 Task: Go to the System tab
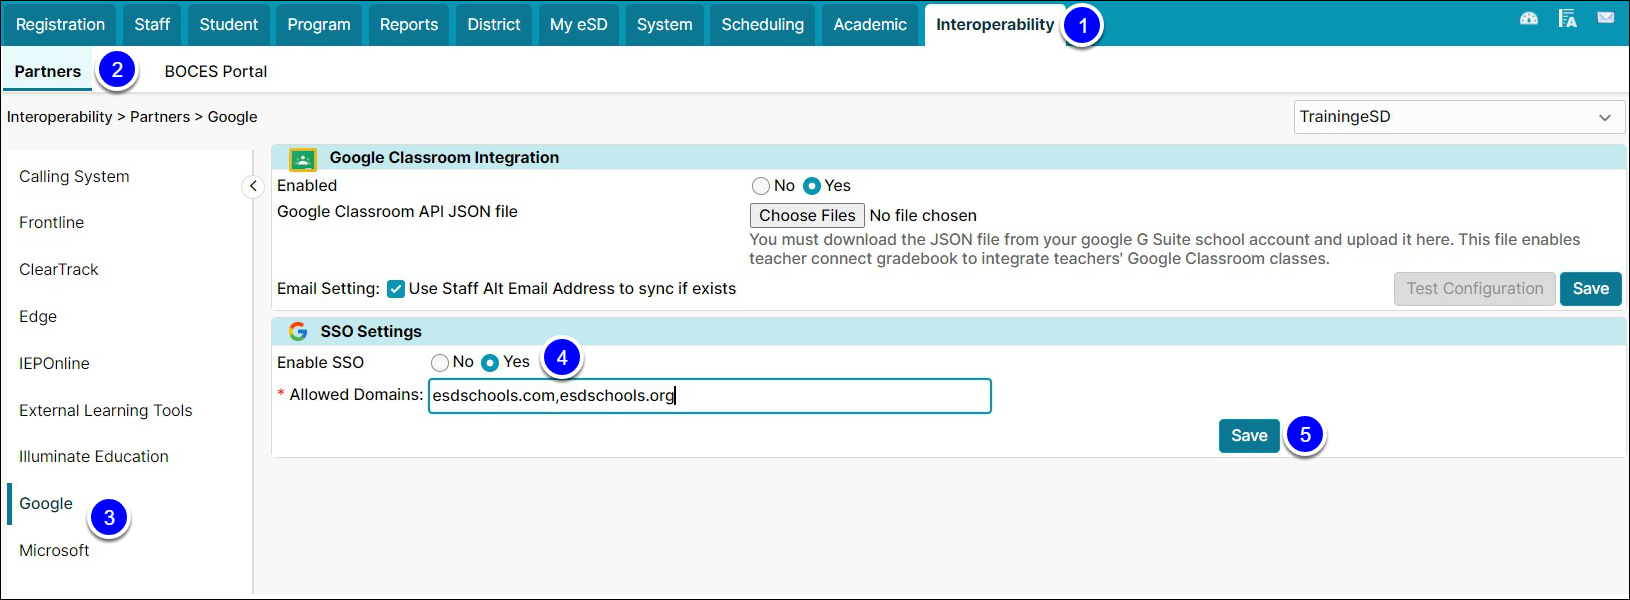point(665,24)
